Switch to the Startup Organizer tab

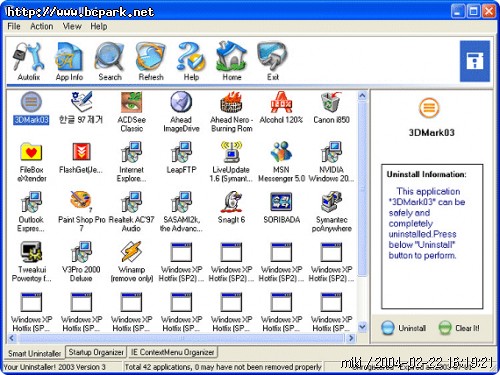(96, 352)
